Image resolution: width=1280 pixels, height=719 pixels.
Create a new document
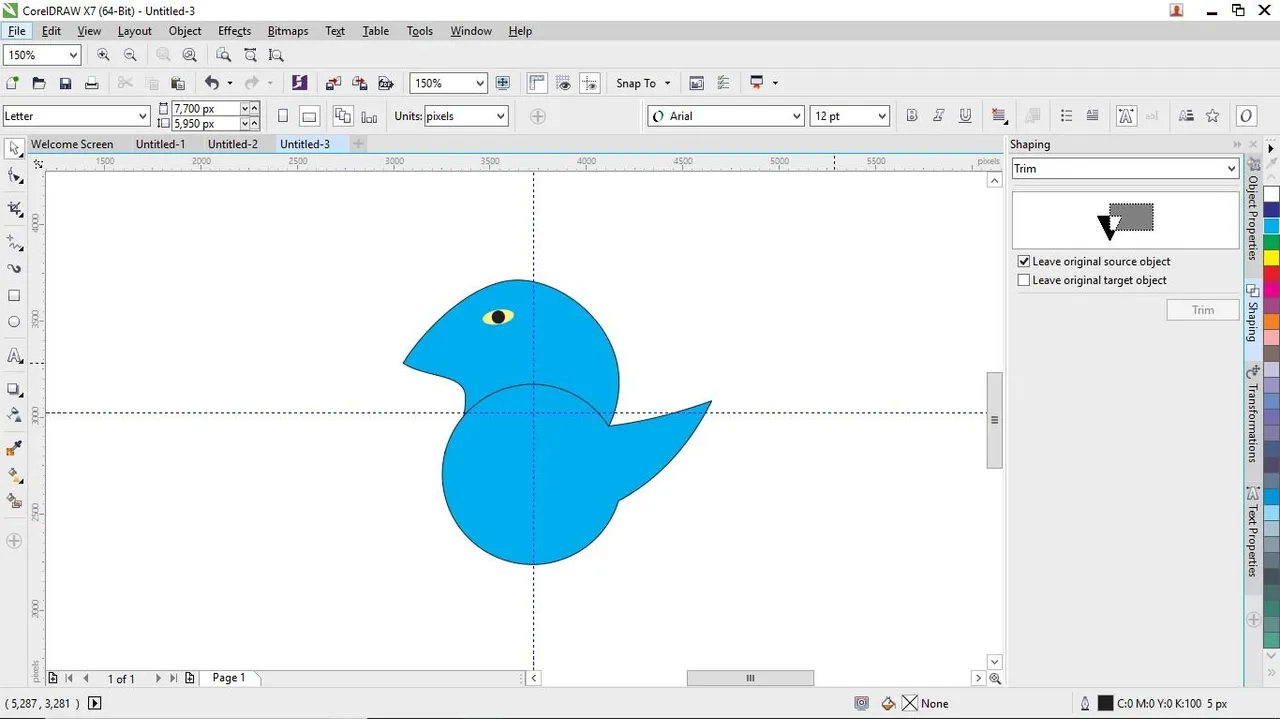(13, 83)
